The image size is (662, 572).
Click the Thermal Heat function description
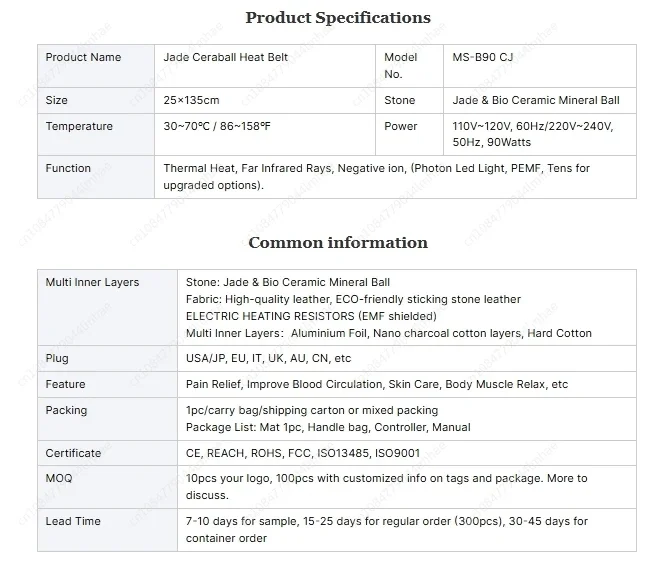coord(377,177)
